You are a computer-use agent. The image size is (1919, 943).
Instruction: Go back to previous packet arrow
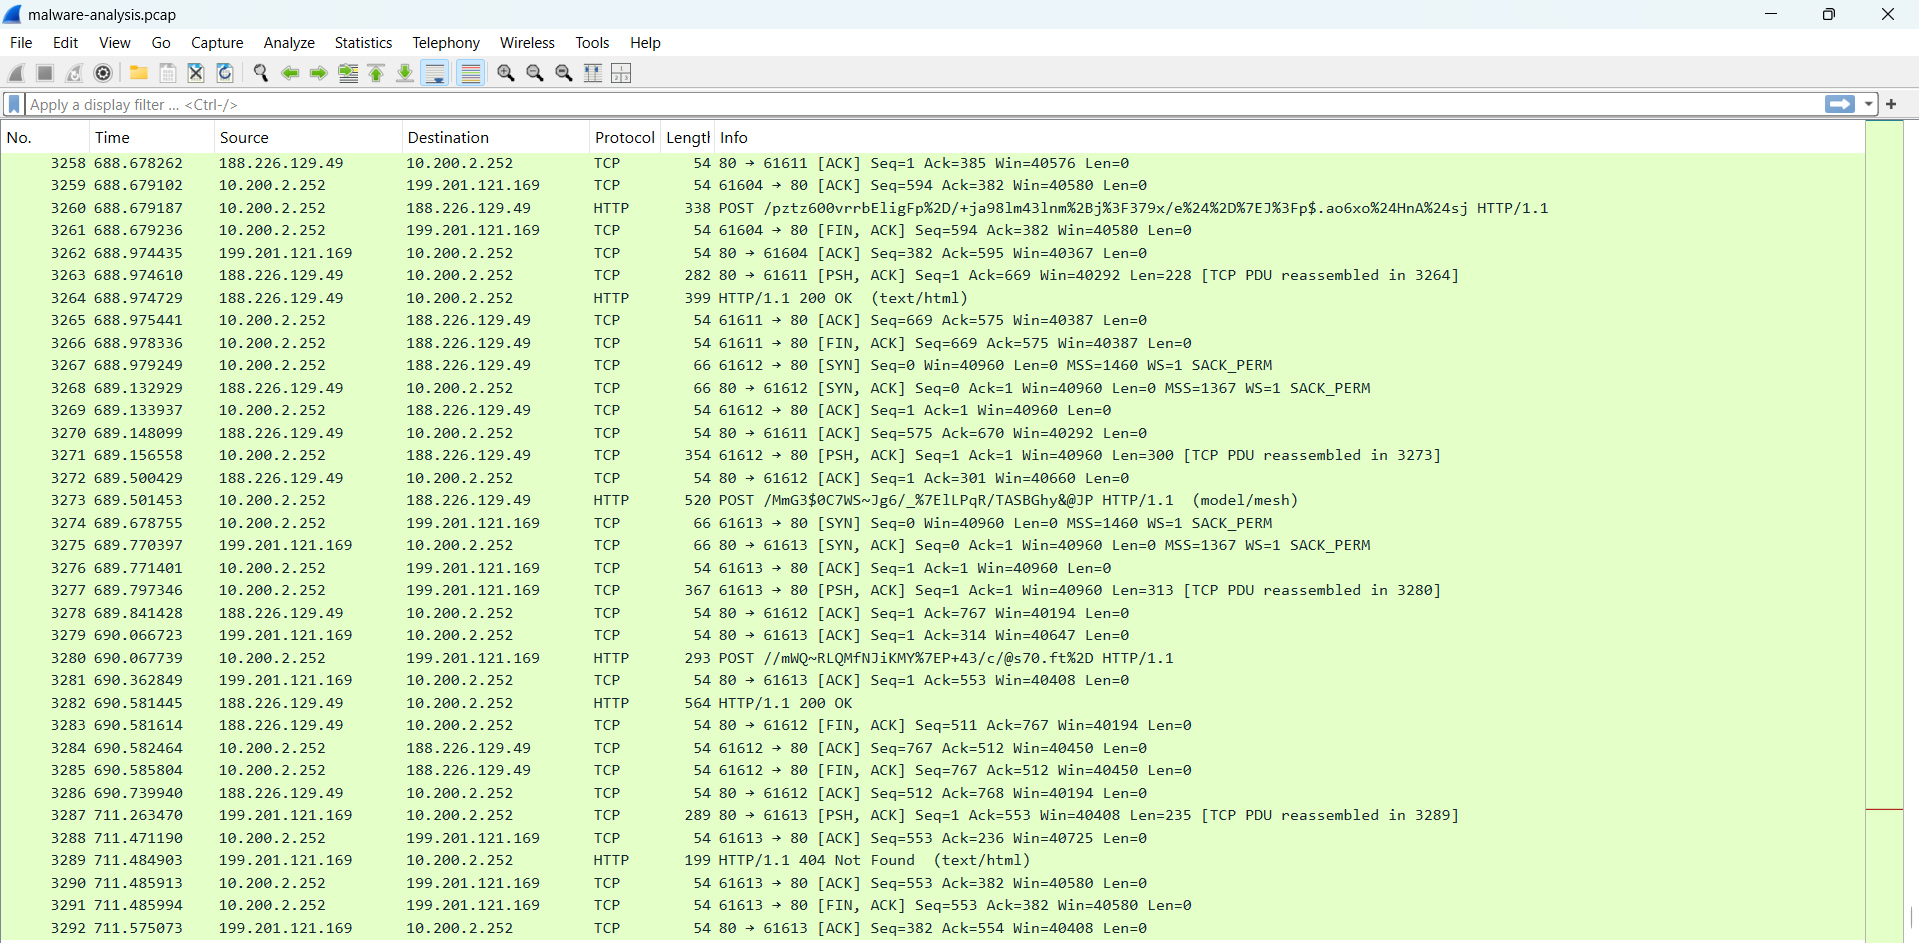click(290, 73)
